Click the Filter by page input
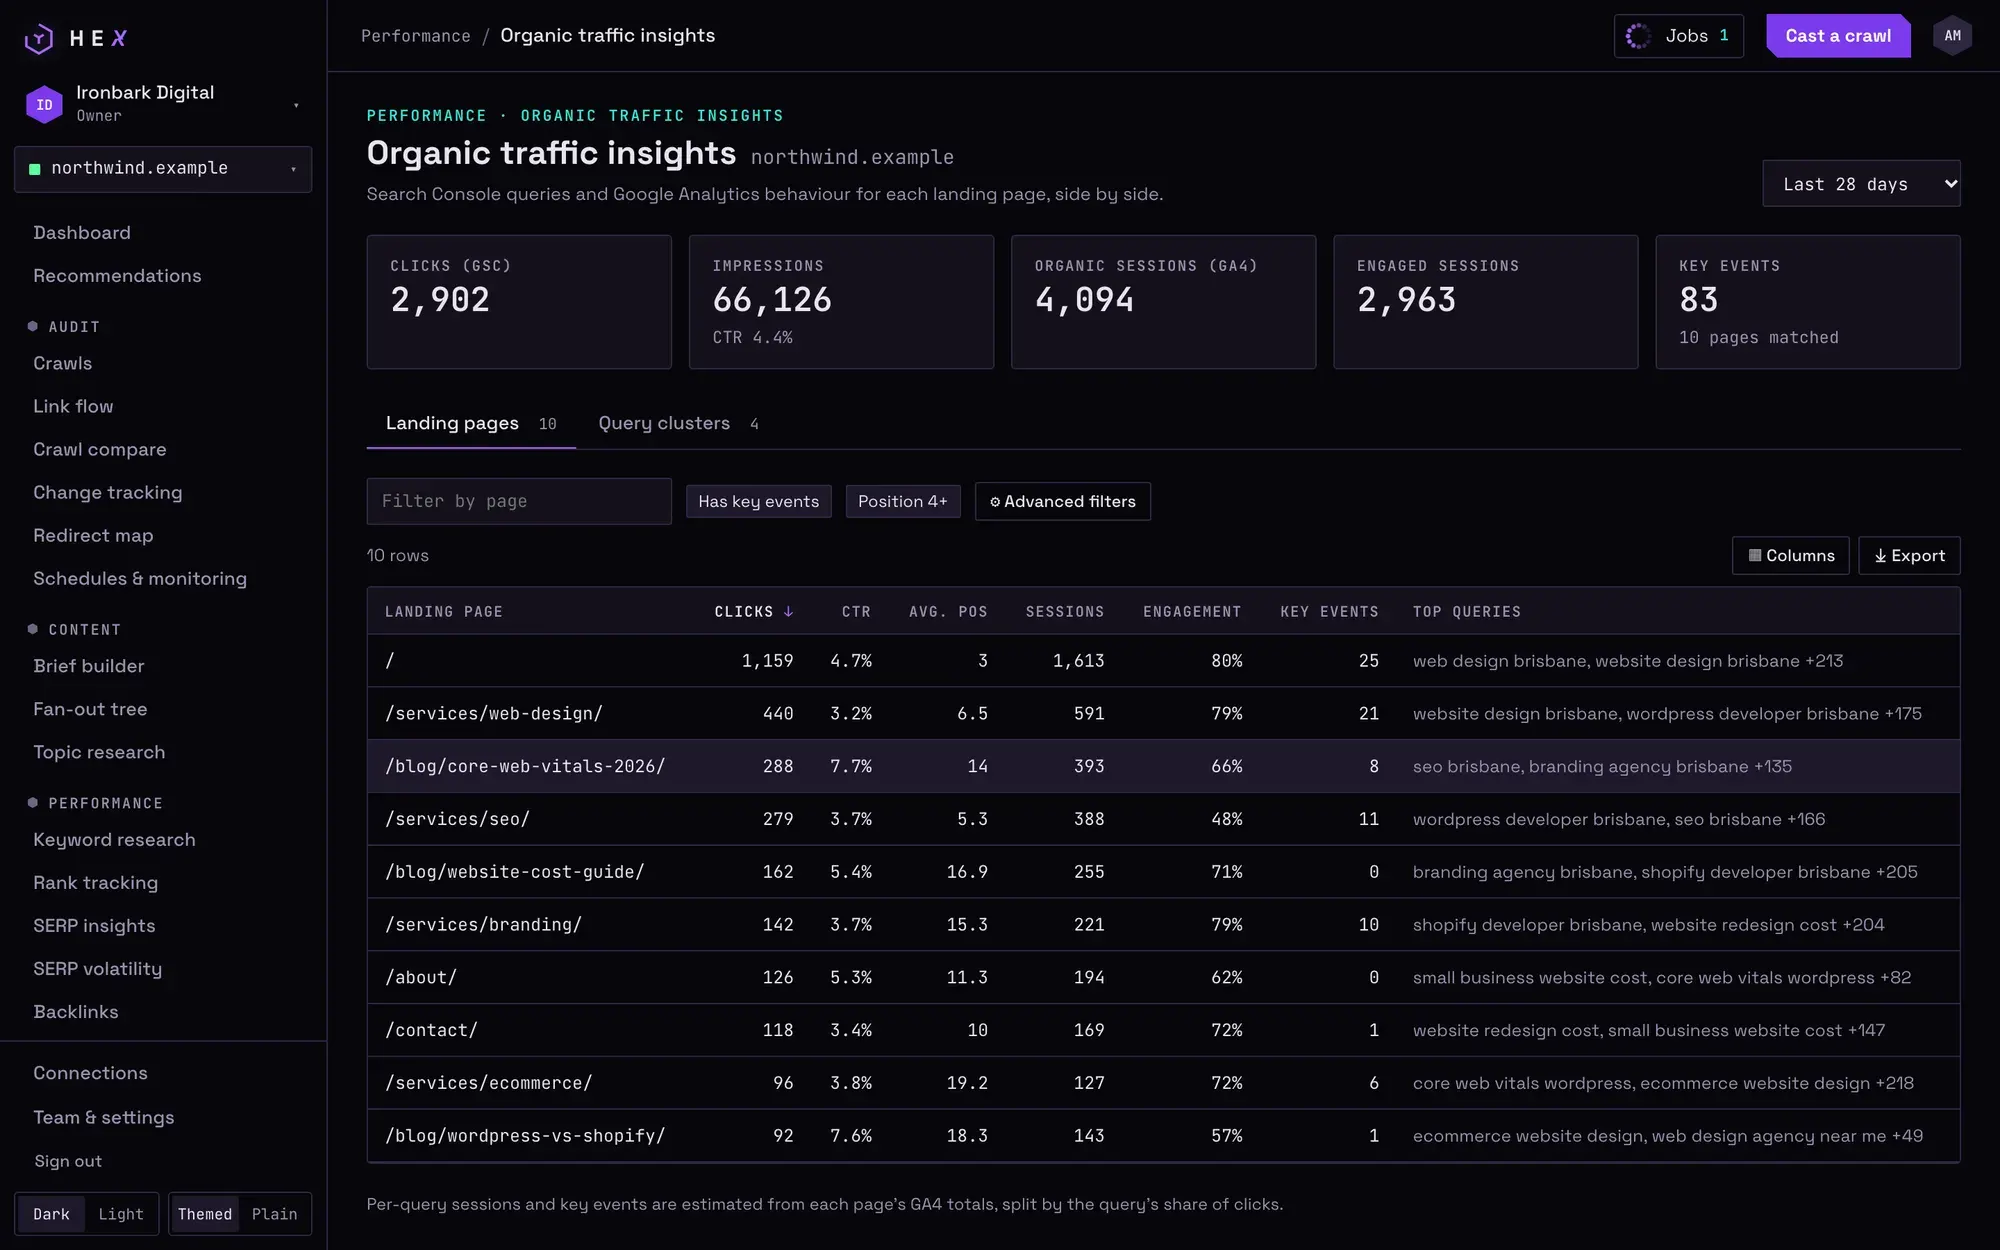The width and height of the screenshot is (2000, 1250). 519,501
